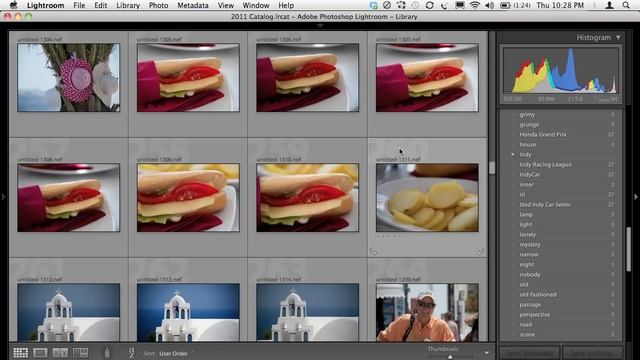Select sandwich photo untitled-1309
The image size is (640, 360).
[188, 198]
